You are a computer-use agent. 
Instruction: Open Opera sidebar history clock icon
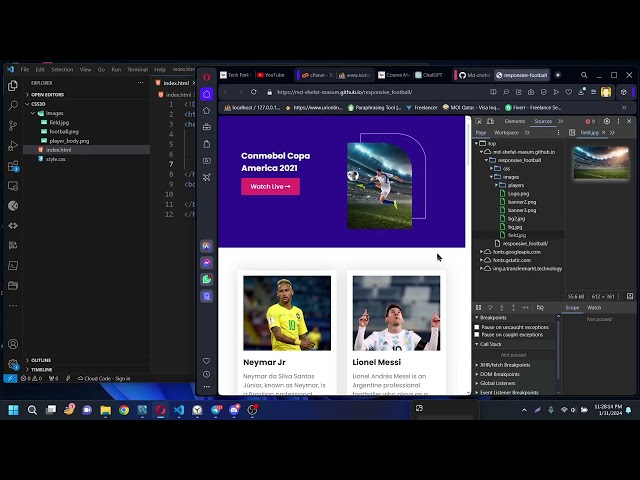(207, 374)
